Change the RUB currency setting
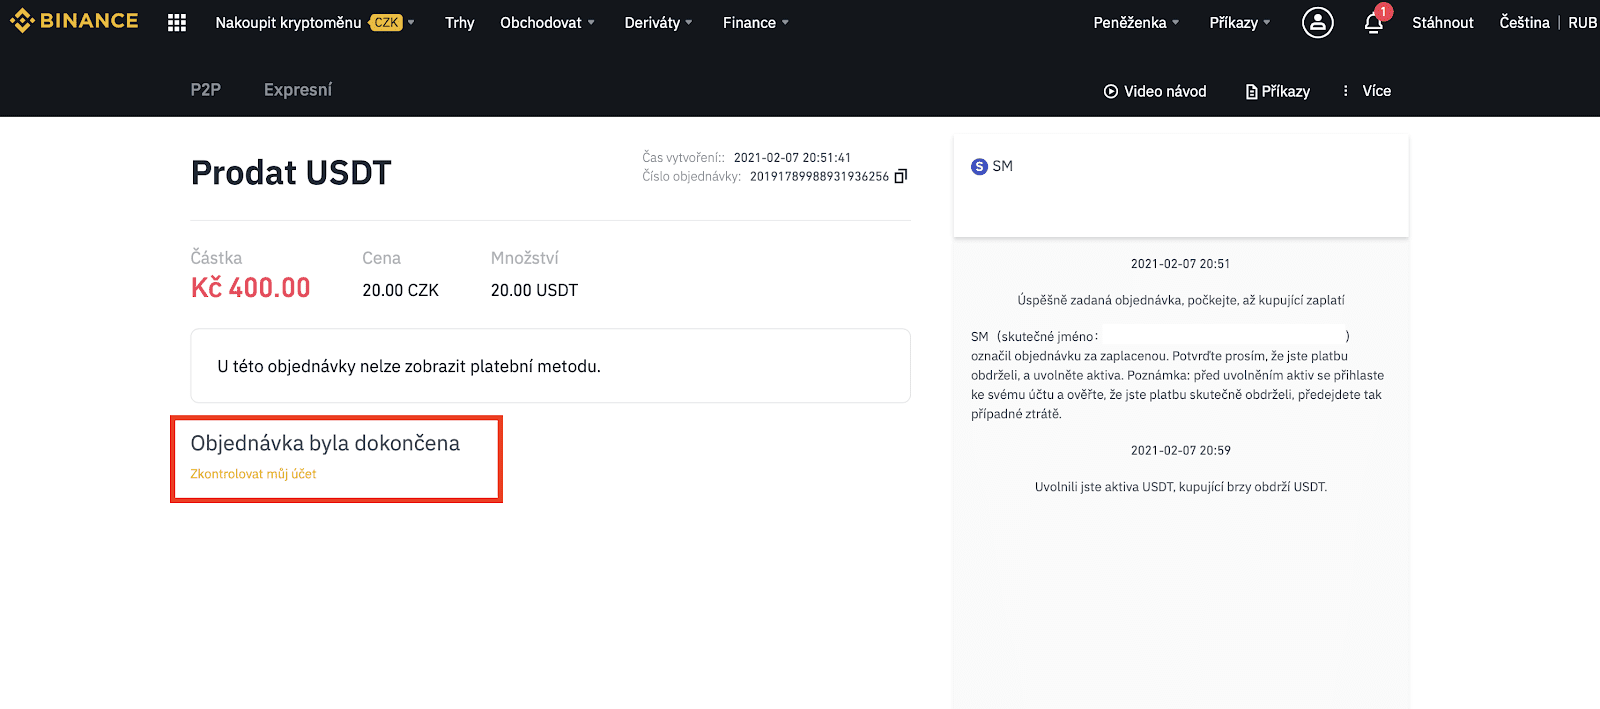 pos(1582,22)
